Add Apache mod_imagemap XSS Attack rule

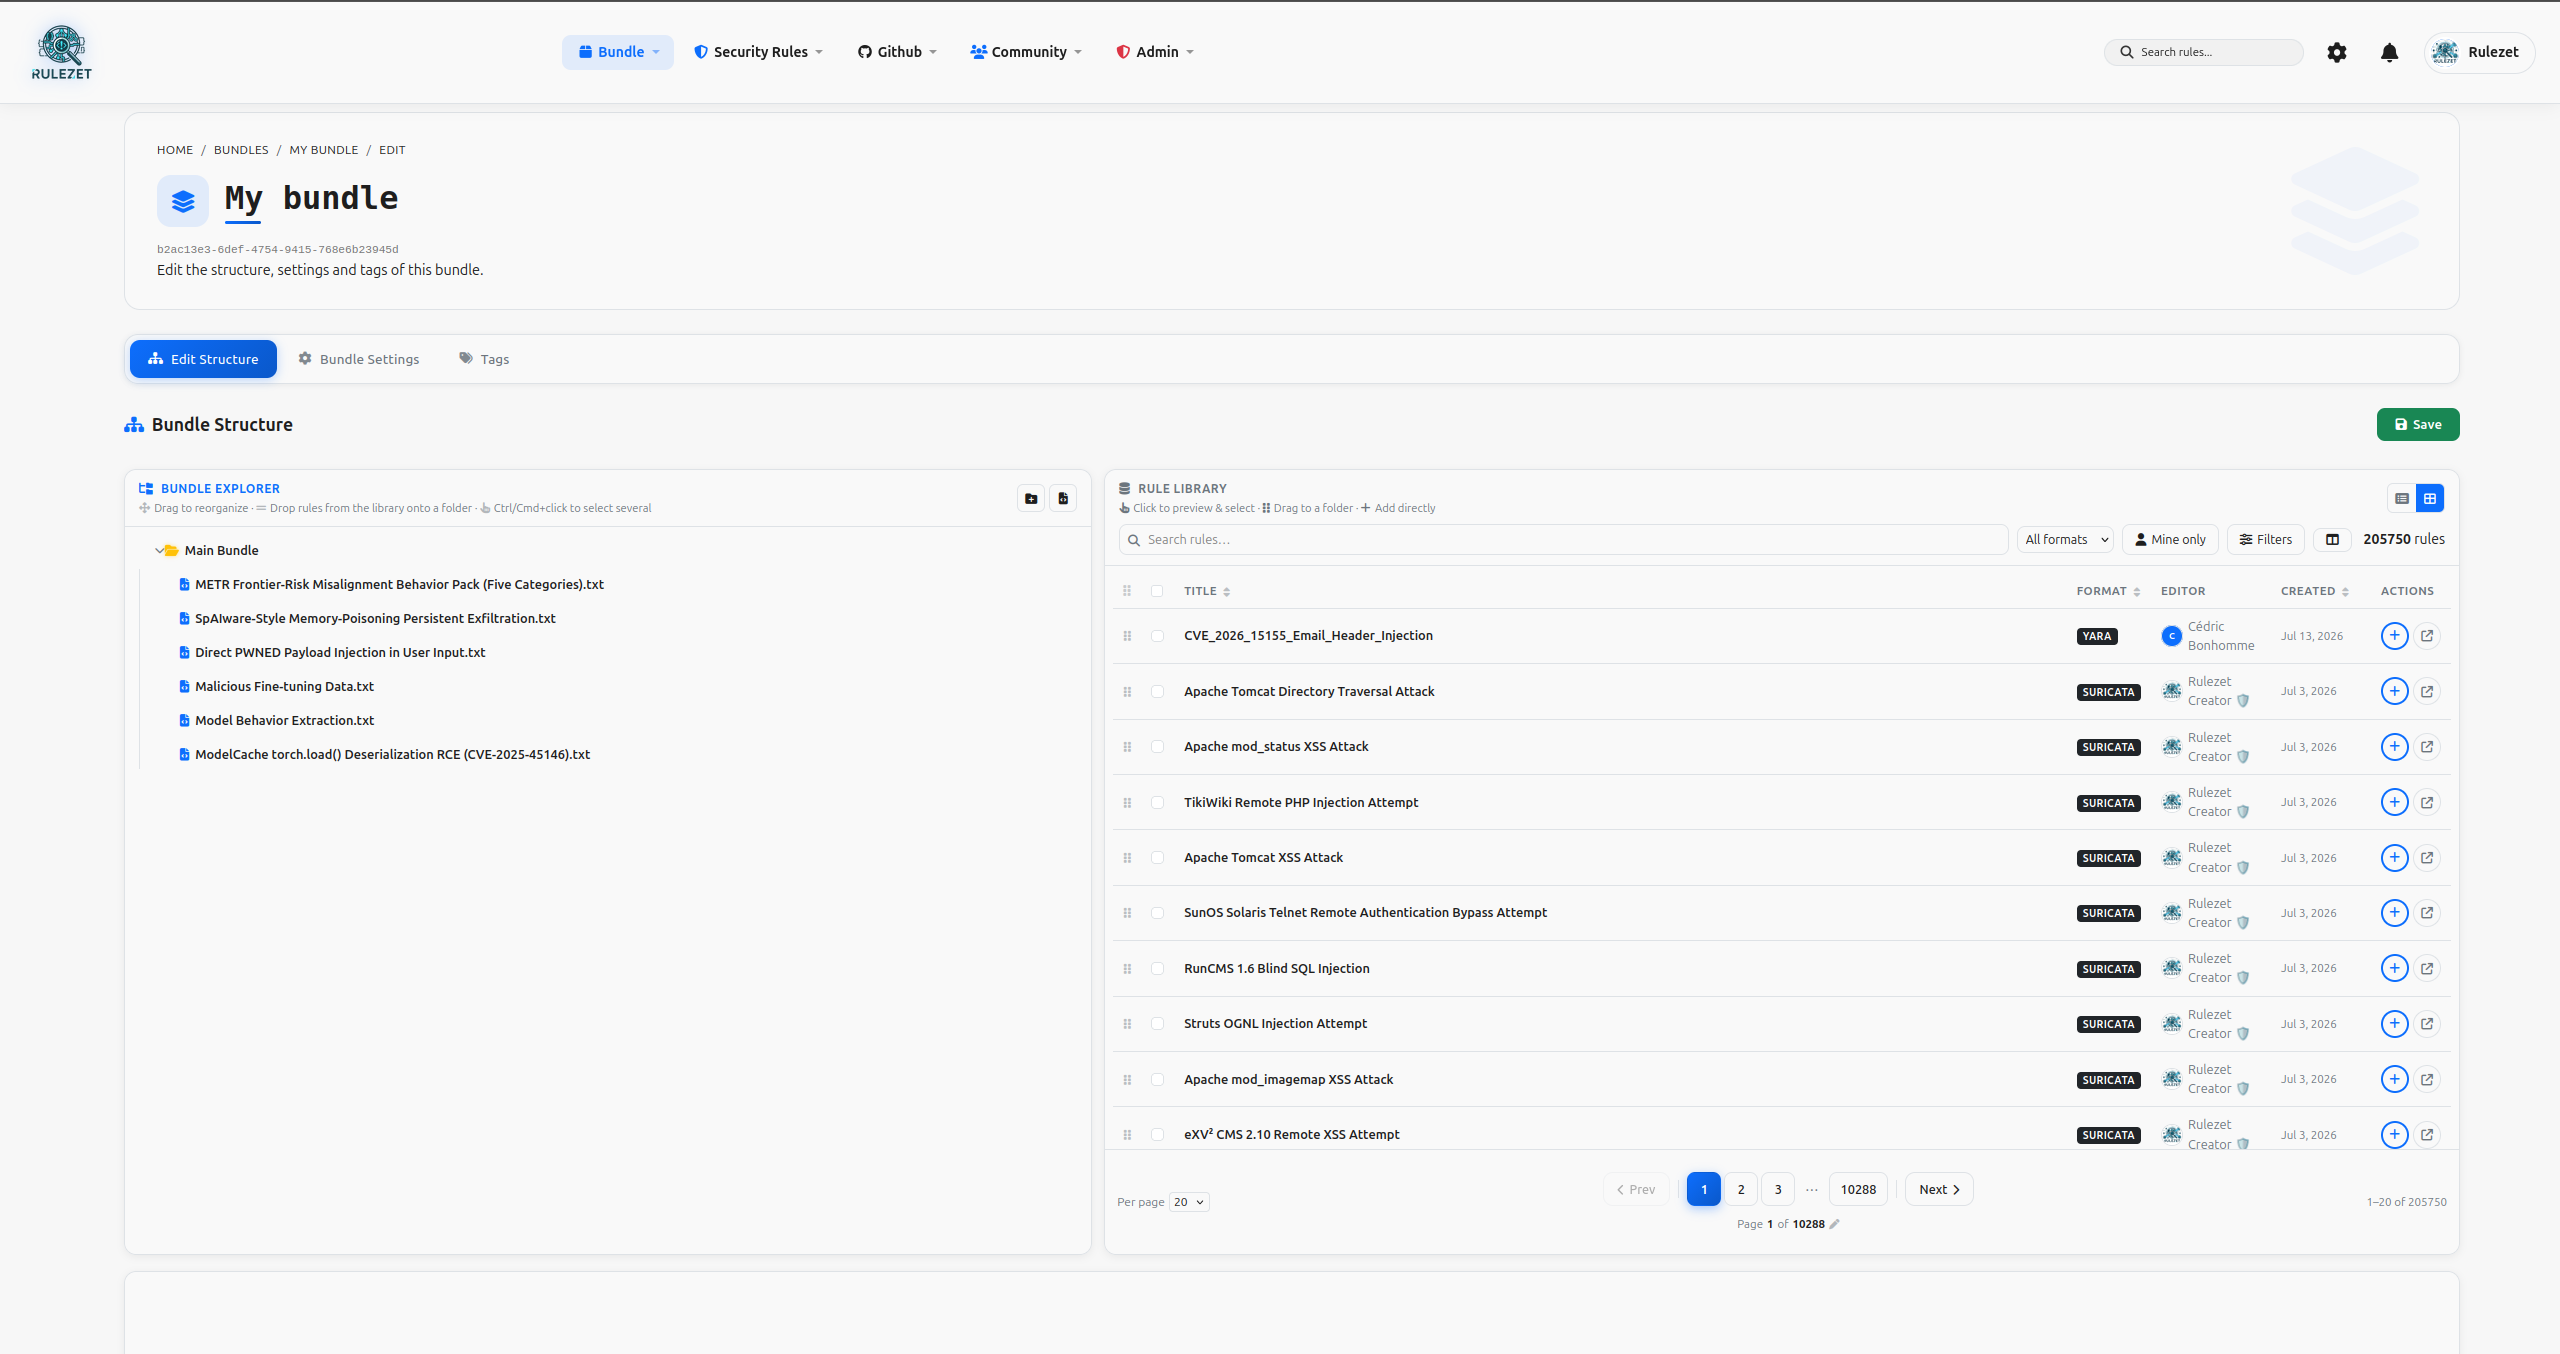point(2394,1079)
